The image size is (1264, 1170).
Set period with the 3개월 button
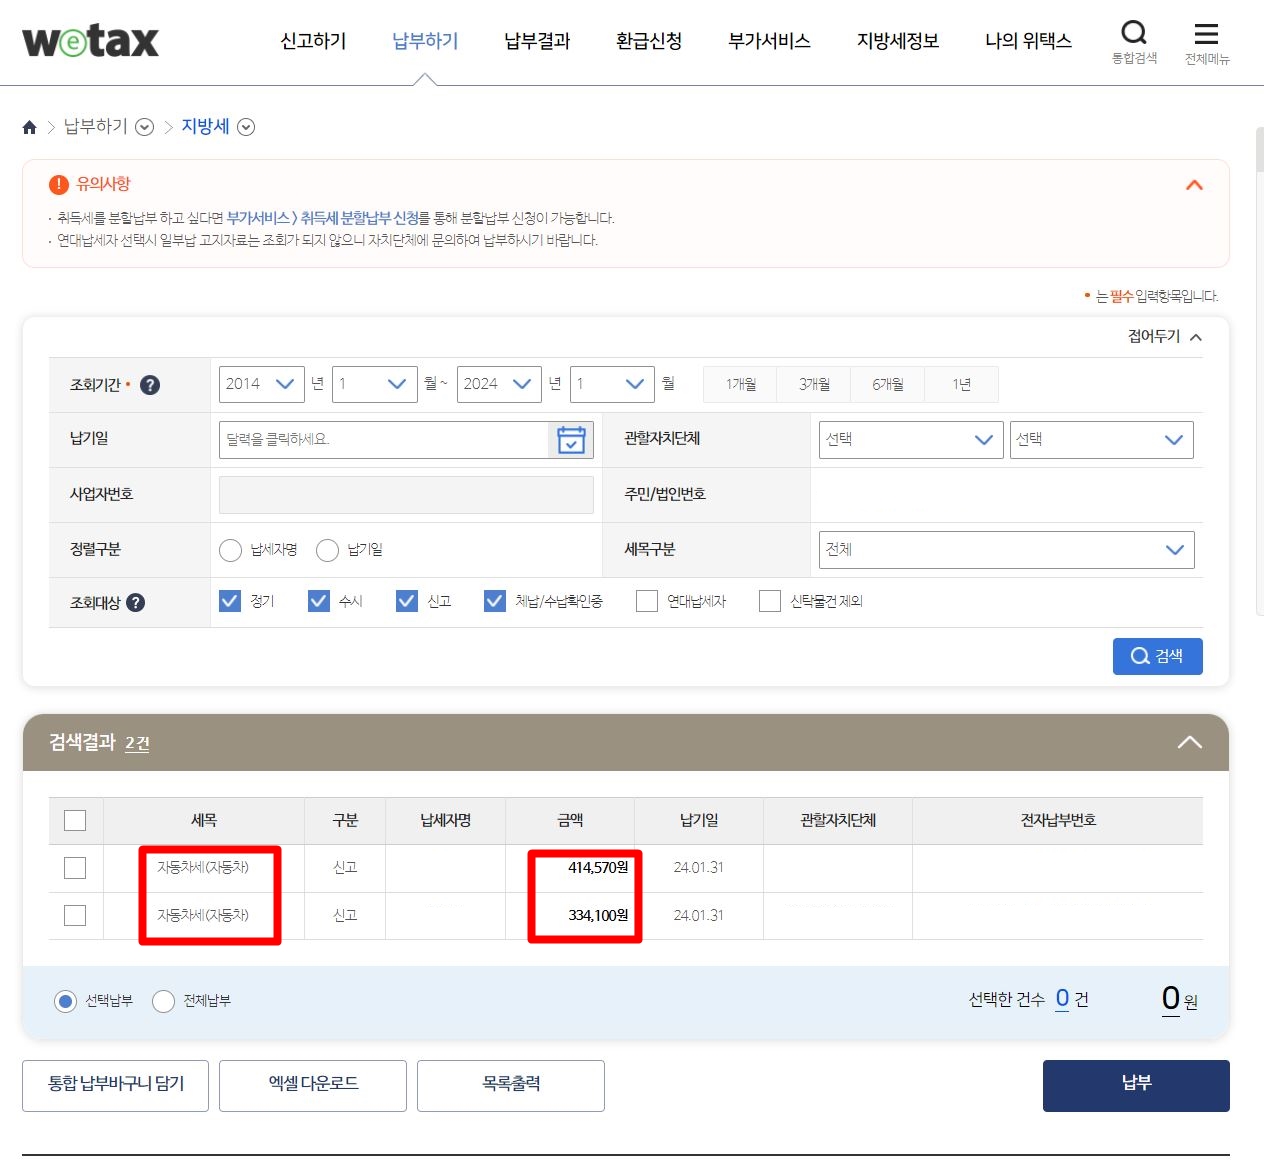814,384
